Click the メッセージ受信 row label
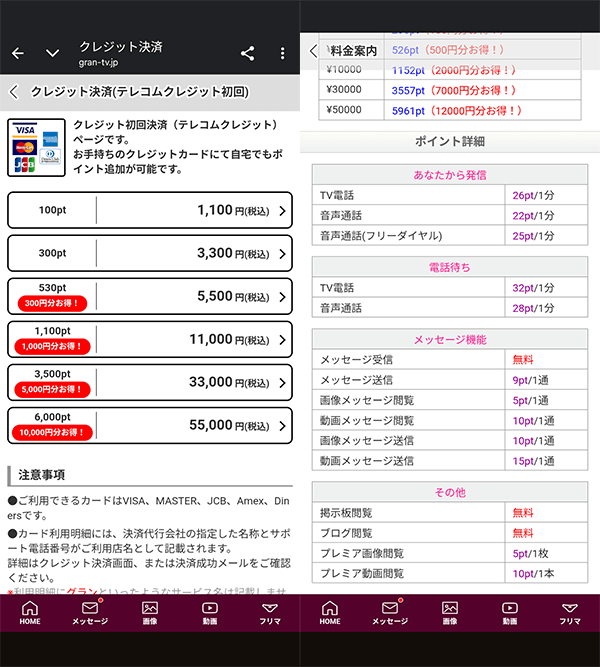The image size is (600, 667). pyautogui.click(x=356, y=360)
